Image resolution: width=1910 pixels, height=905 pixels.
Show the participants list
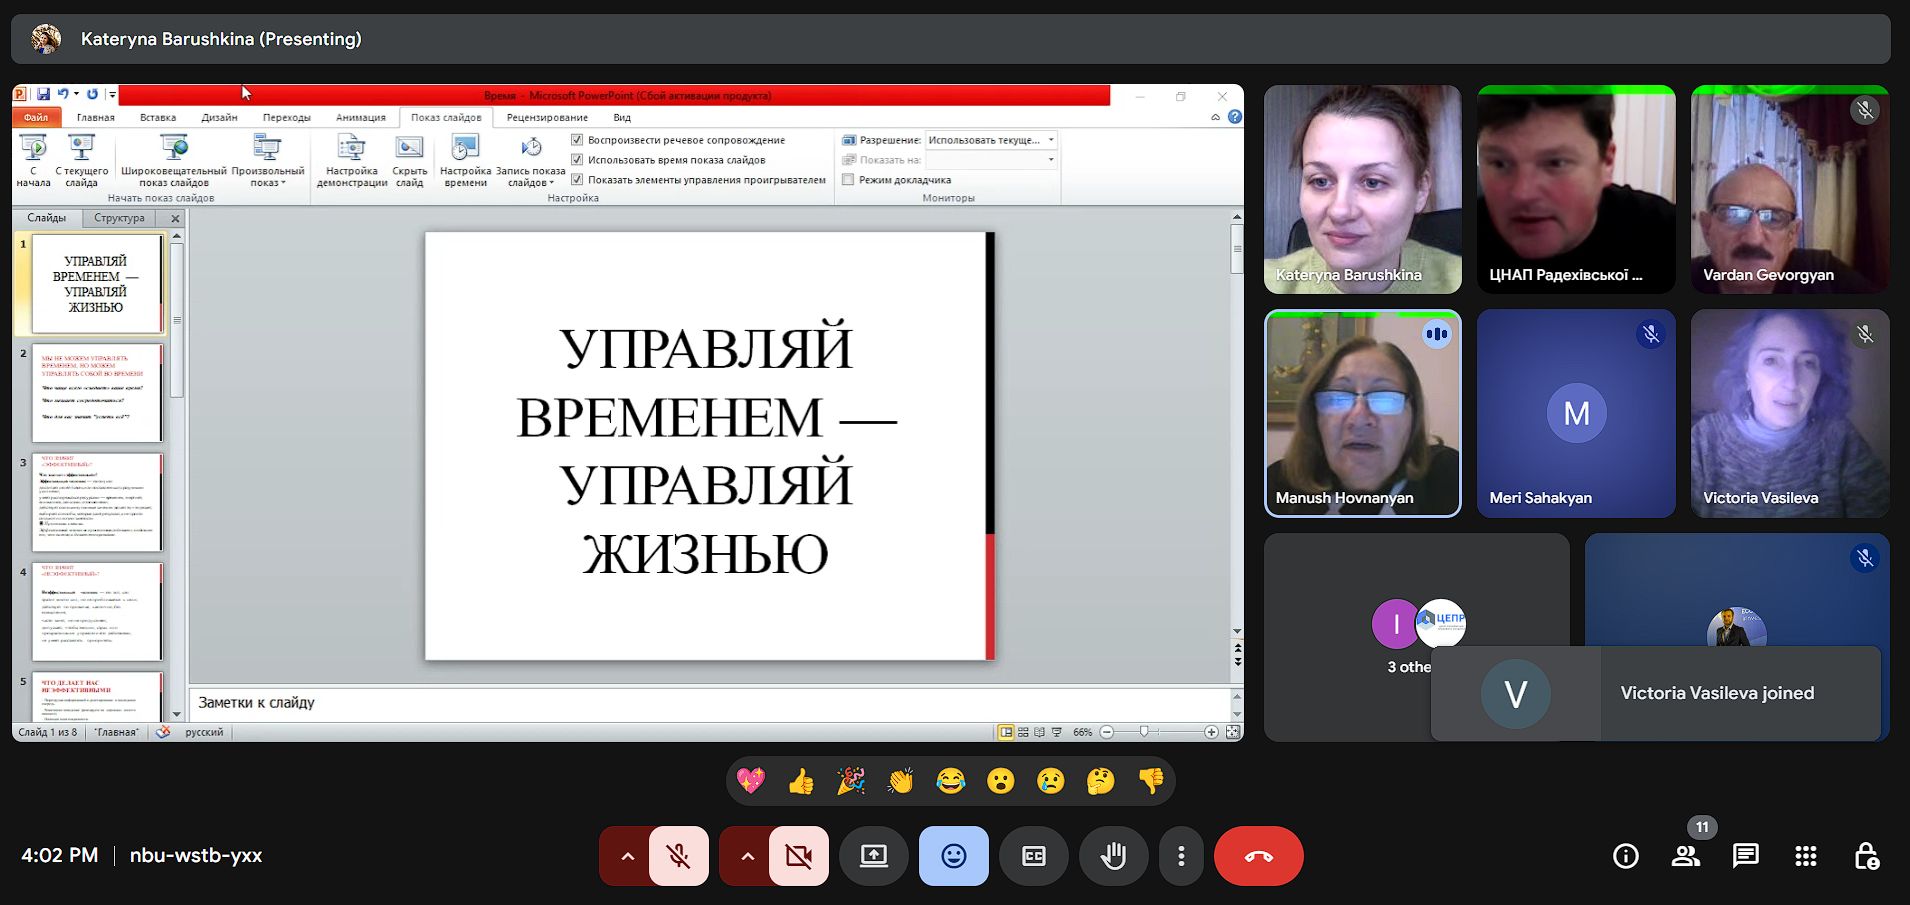coord(1686,856)
